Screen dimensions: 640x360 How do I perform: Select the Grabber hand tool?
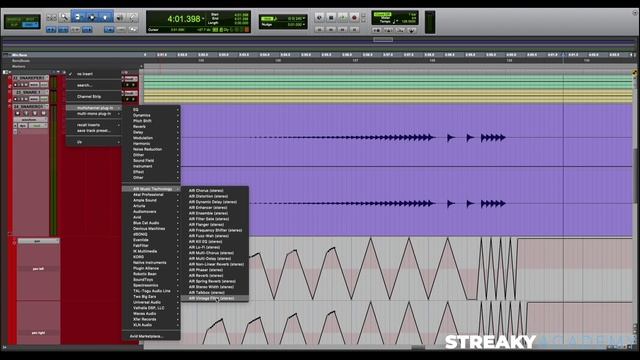point(105,17)
